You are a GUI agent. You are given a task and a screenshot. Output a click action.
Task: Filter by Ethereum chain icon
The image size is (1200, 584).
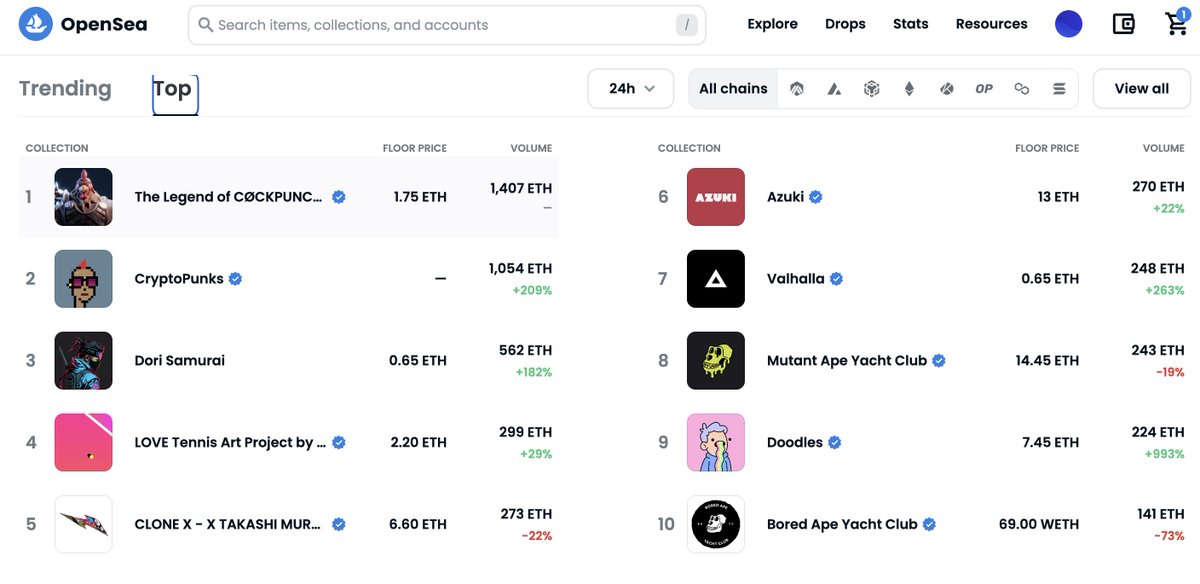pyautogui.click(x=909, y=89)
